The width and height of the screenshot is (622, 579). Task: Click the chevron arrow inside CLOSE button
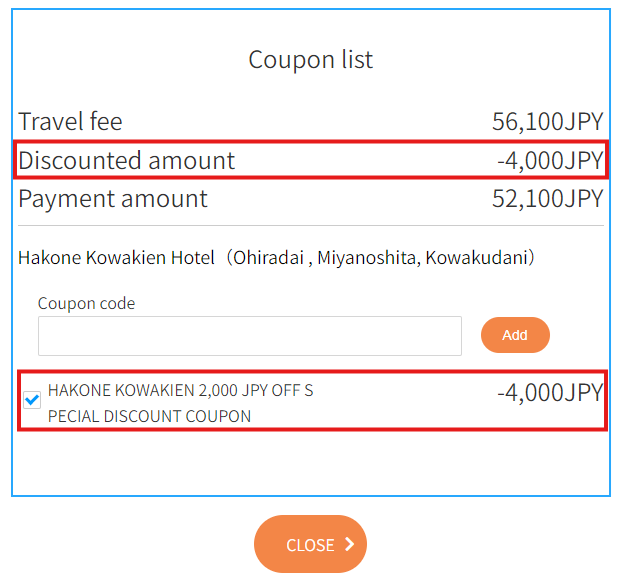[x=349, y=544]
